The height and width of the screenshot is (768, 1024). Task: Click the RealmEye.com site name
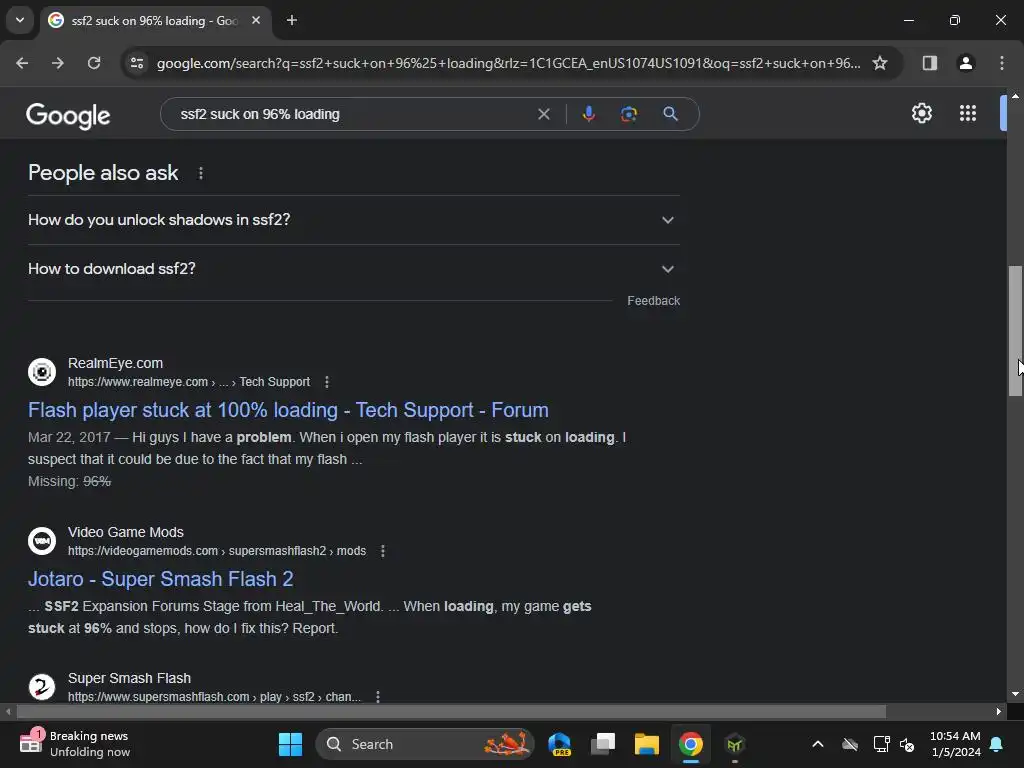(116, 363)
